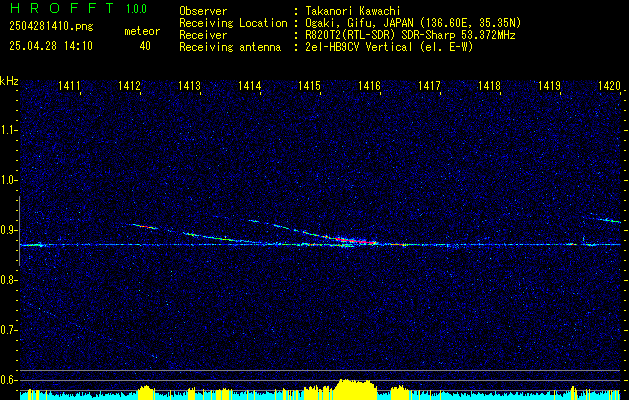
Task: Click time axis label 1418
Action: pyautogui.click(x=489, y=85)
